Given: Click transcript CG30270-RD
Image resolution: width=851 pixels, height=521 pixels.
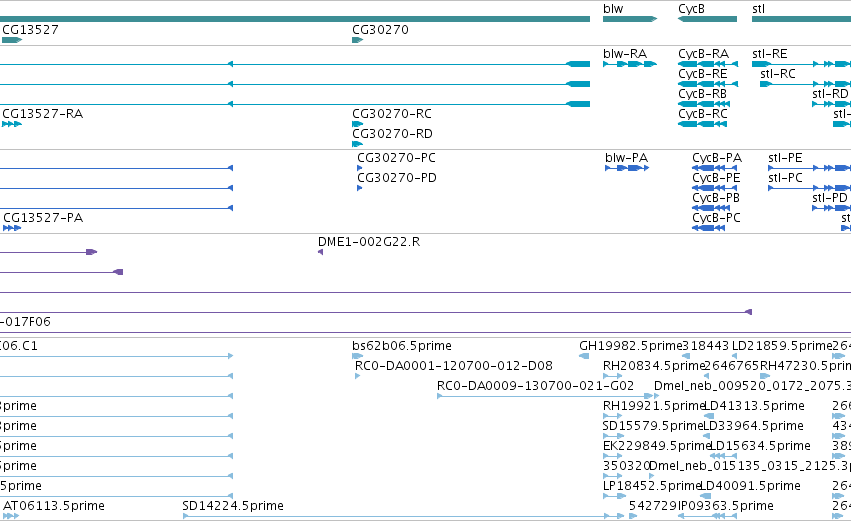Looking at the screenshot, I should (x=392, y=134).
